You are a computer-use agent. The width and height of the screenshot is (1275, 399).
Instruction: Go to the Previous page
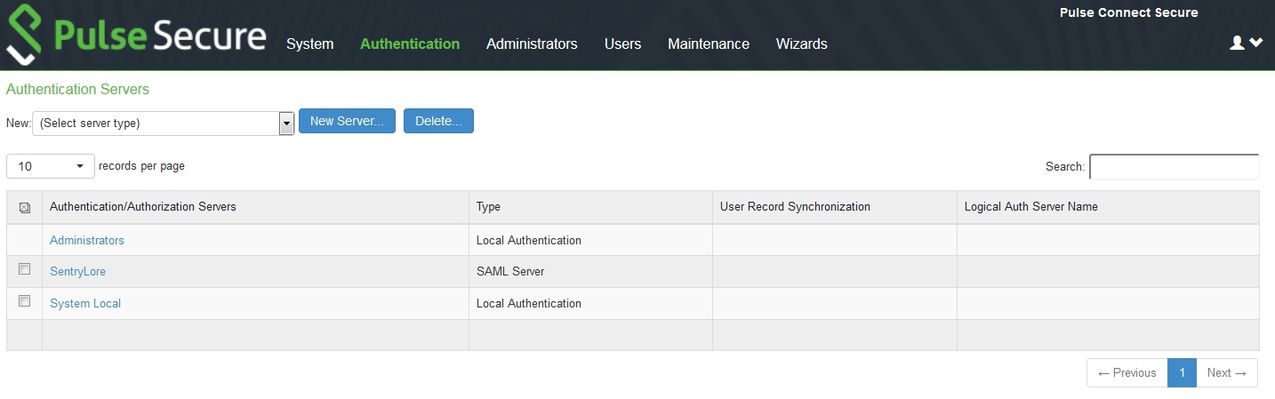tap(1127, 373)
